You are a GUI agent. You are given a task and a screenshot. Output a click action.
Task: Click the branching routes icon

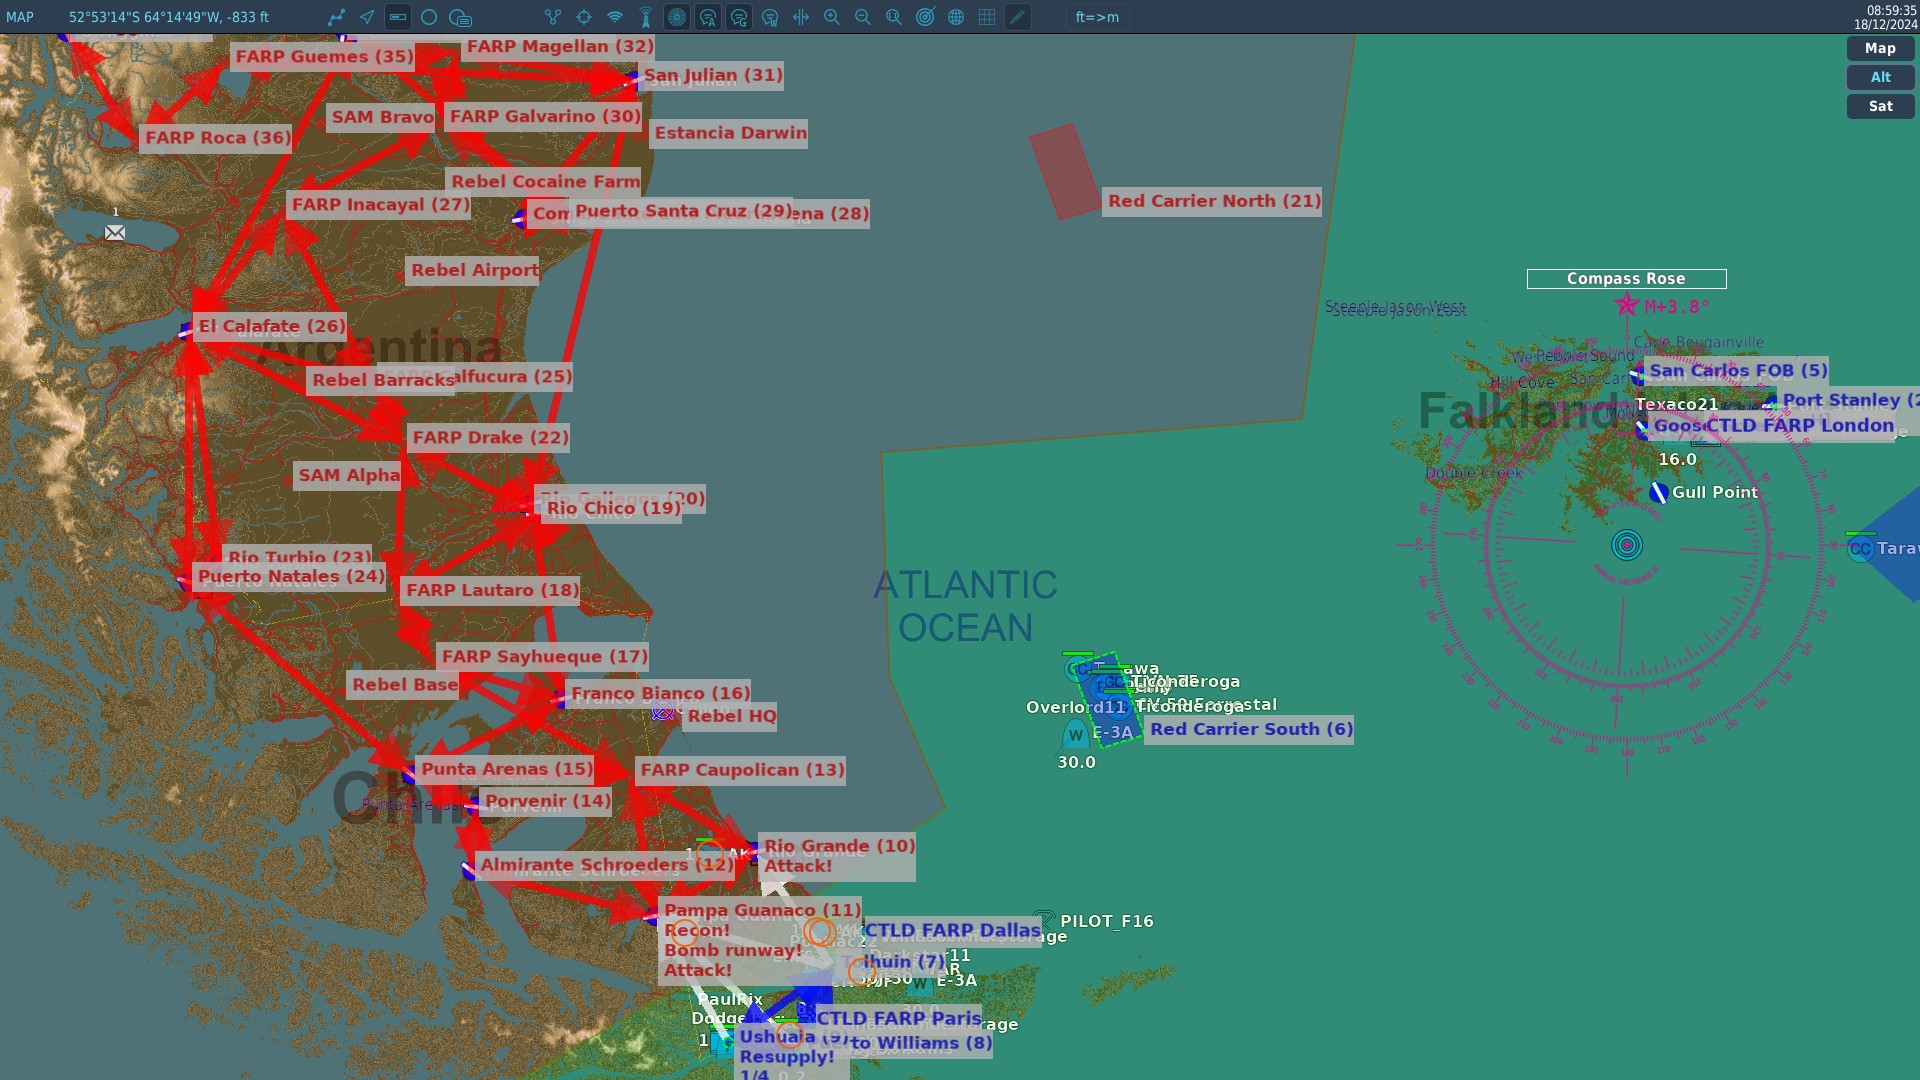(553, 17)
